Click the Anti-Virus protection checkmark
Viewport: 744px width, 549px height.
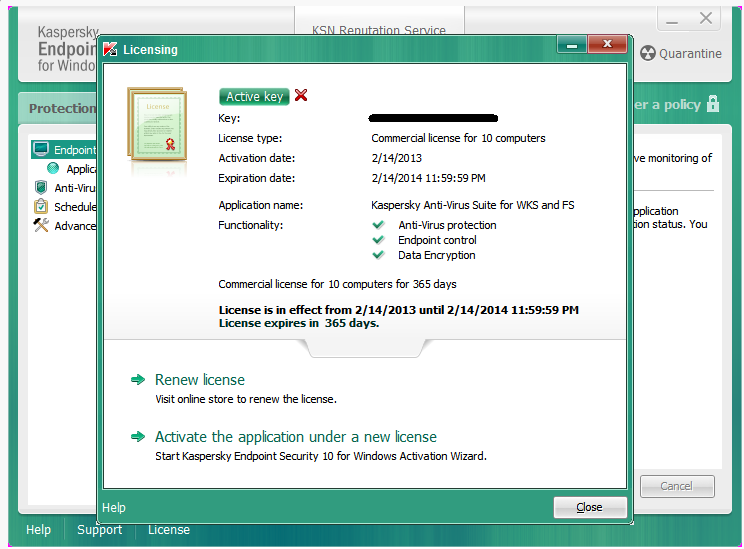[378, 225]
